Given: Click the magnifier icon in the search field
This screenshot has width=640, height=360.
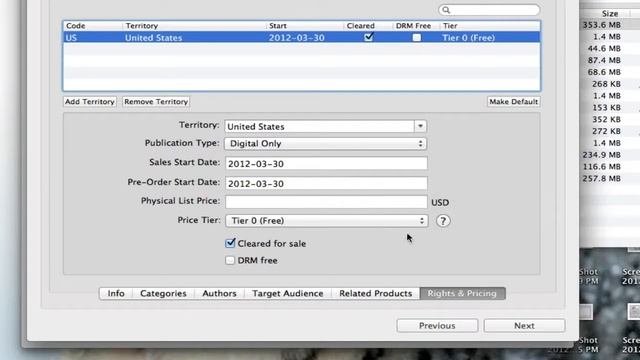Looking at the screenshot, I should tap(446, 10).
